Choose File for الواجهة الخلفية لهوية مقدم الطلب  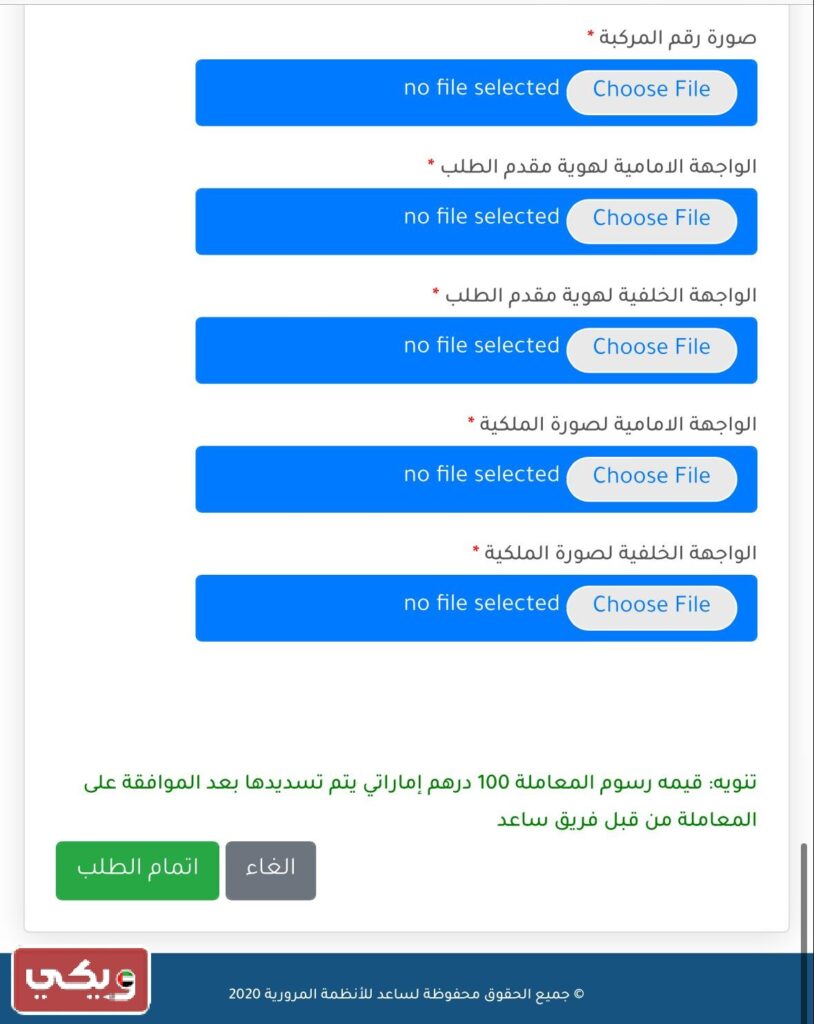(x=651, y=347)
